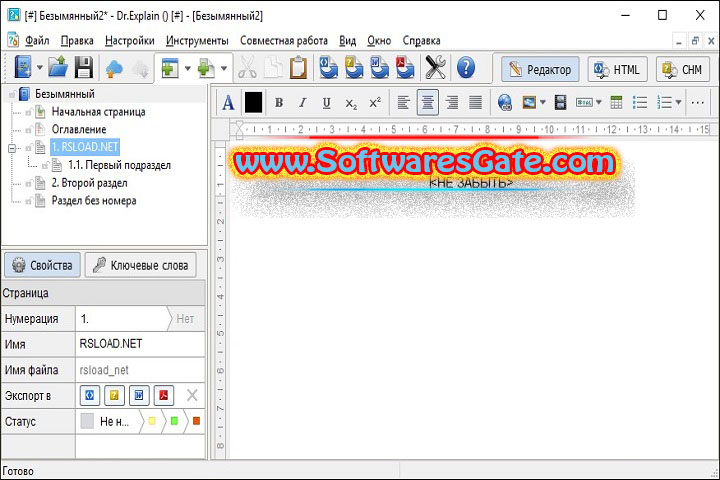Open the Совместная работа menu
720x480 pixels.
pos(284,41)
